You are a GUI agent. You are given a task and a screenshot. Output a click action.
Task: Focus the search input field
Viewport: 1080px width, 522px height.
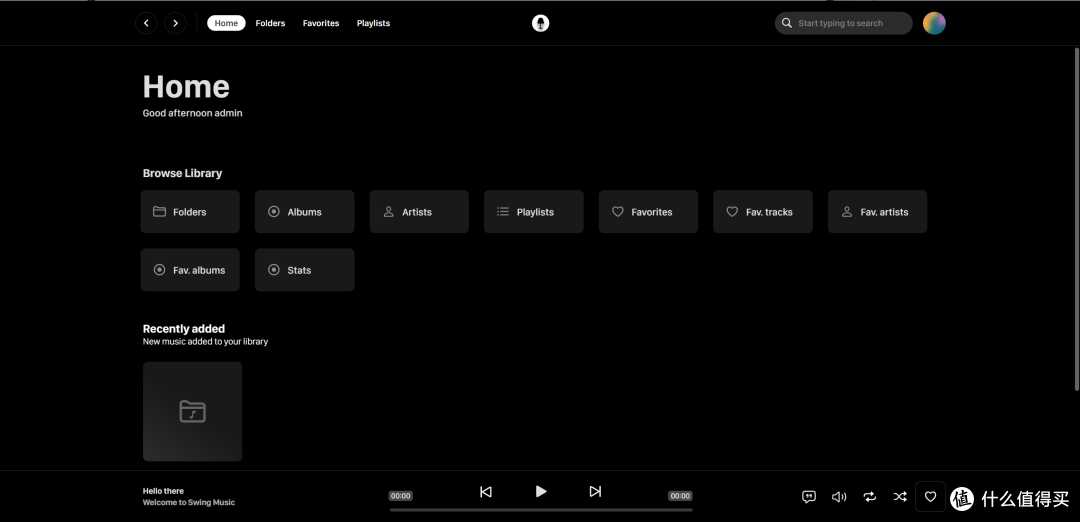[844, 23]
